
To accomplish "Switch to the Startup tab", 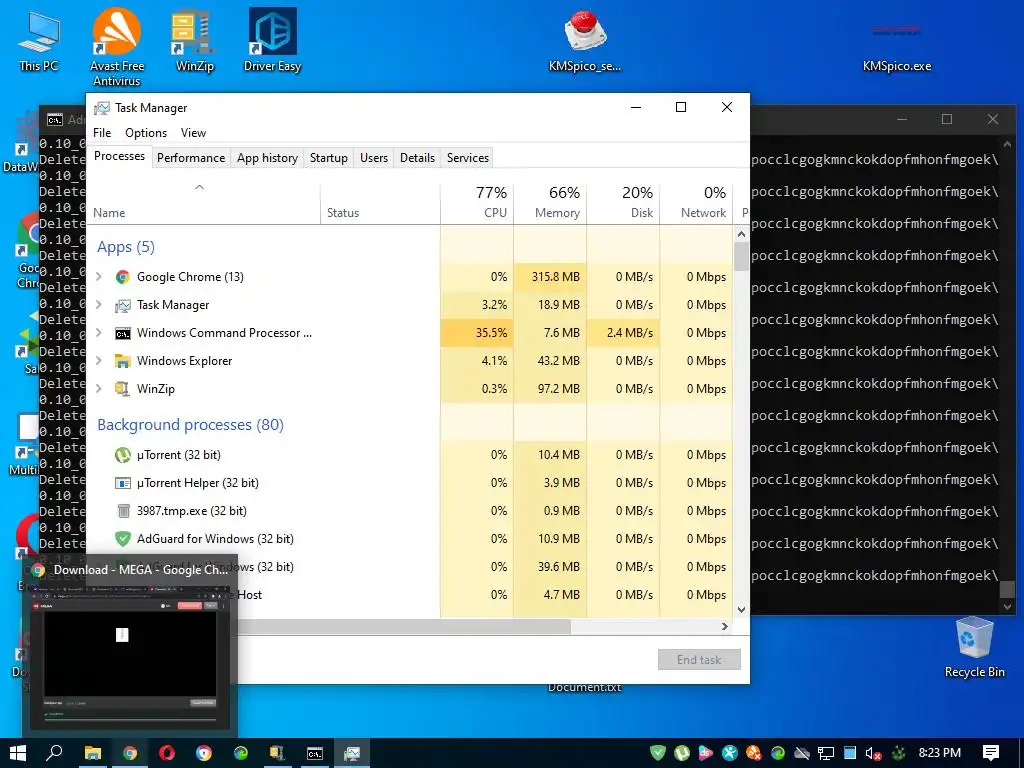I will [328, 158].
